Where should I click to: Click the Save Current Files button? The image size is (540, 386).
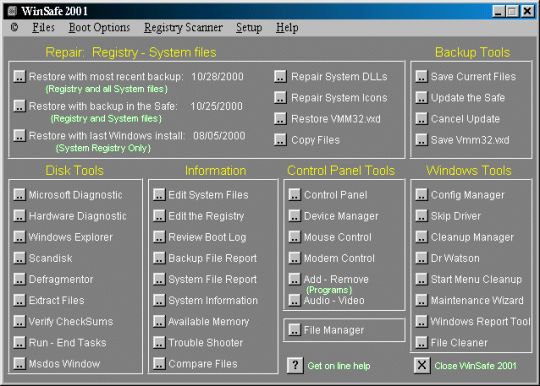point(421,76)
